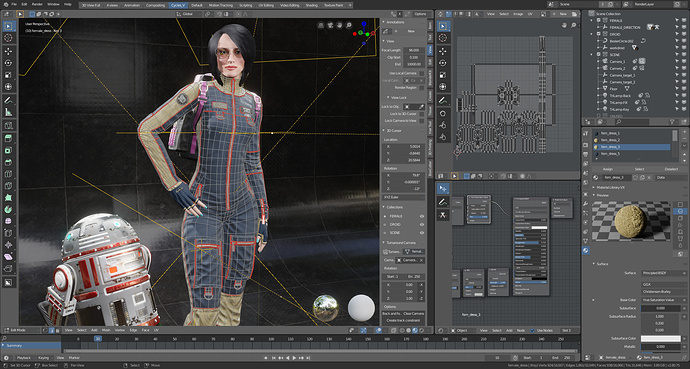
Task: Click the camera view gizmo in 3D viewport
Action: click(330, 26)
